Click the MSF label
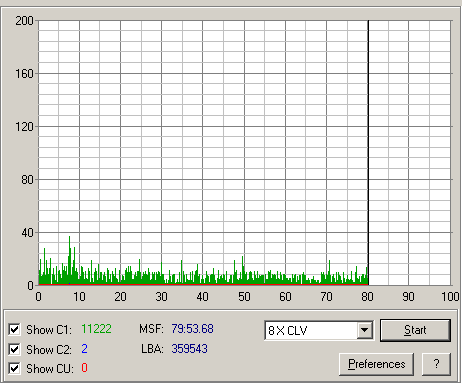The height and width of the screenshot is (384, 462). [x=152, y=329]
